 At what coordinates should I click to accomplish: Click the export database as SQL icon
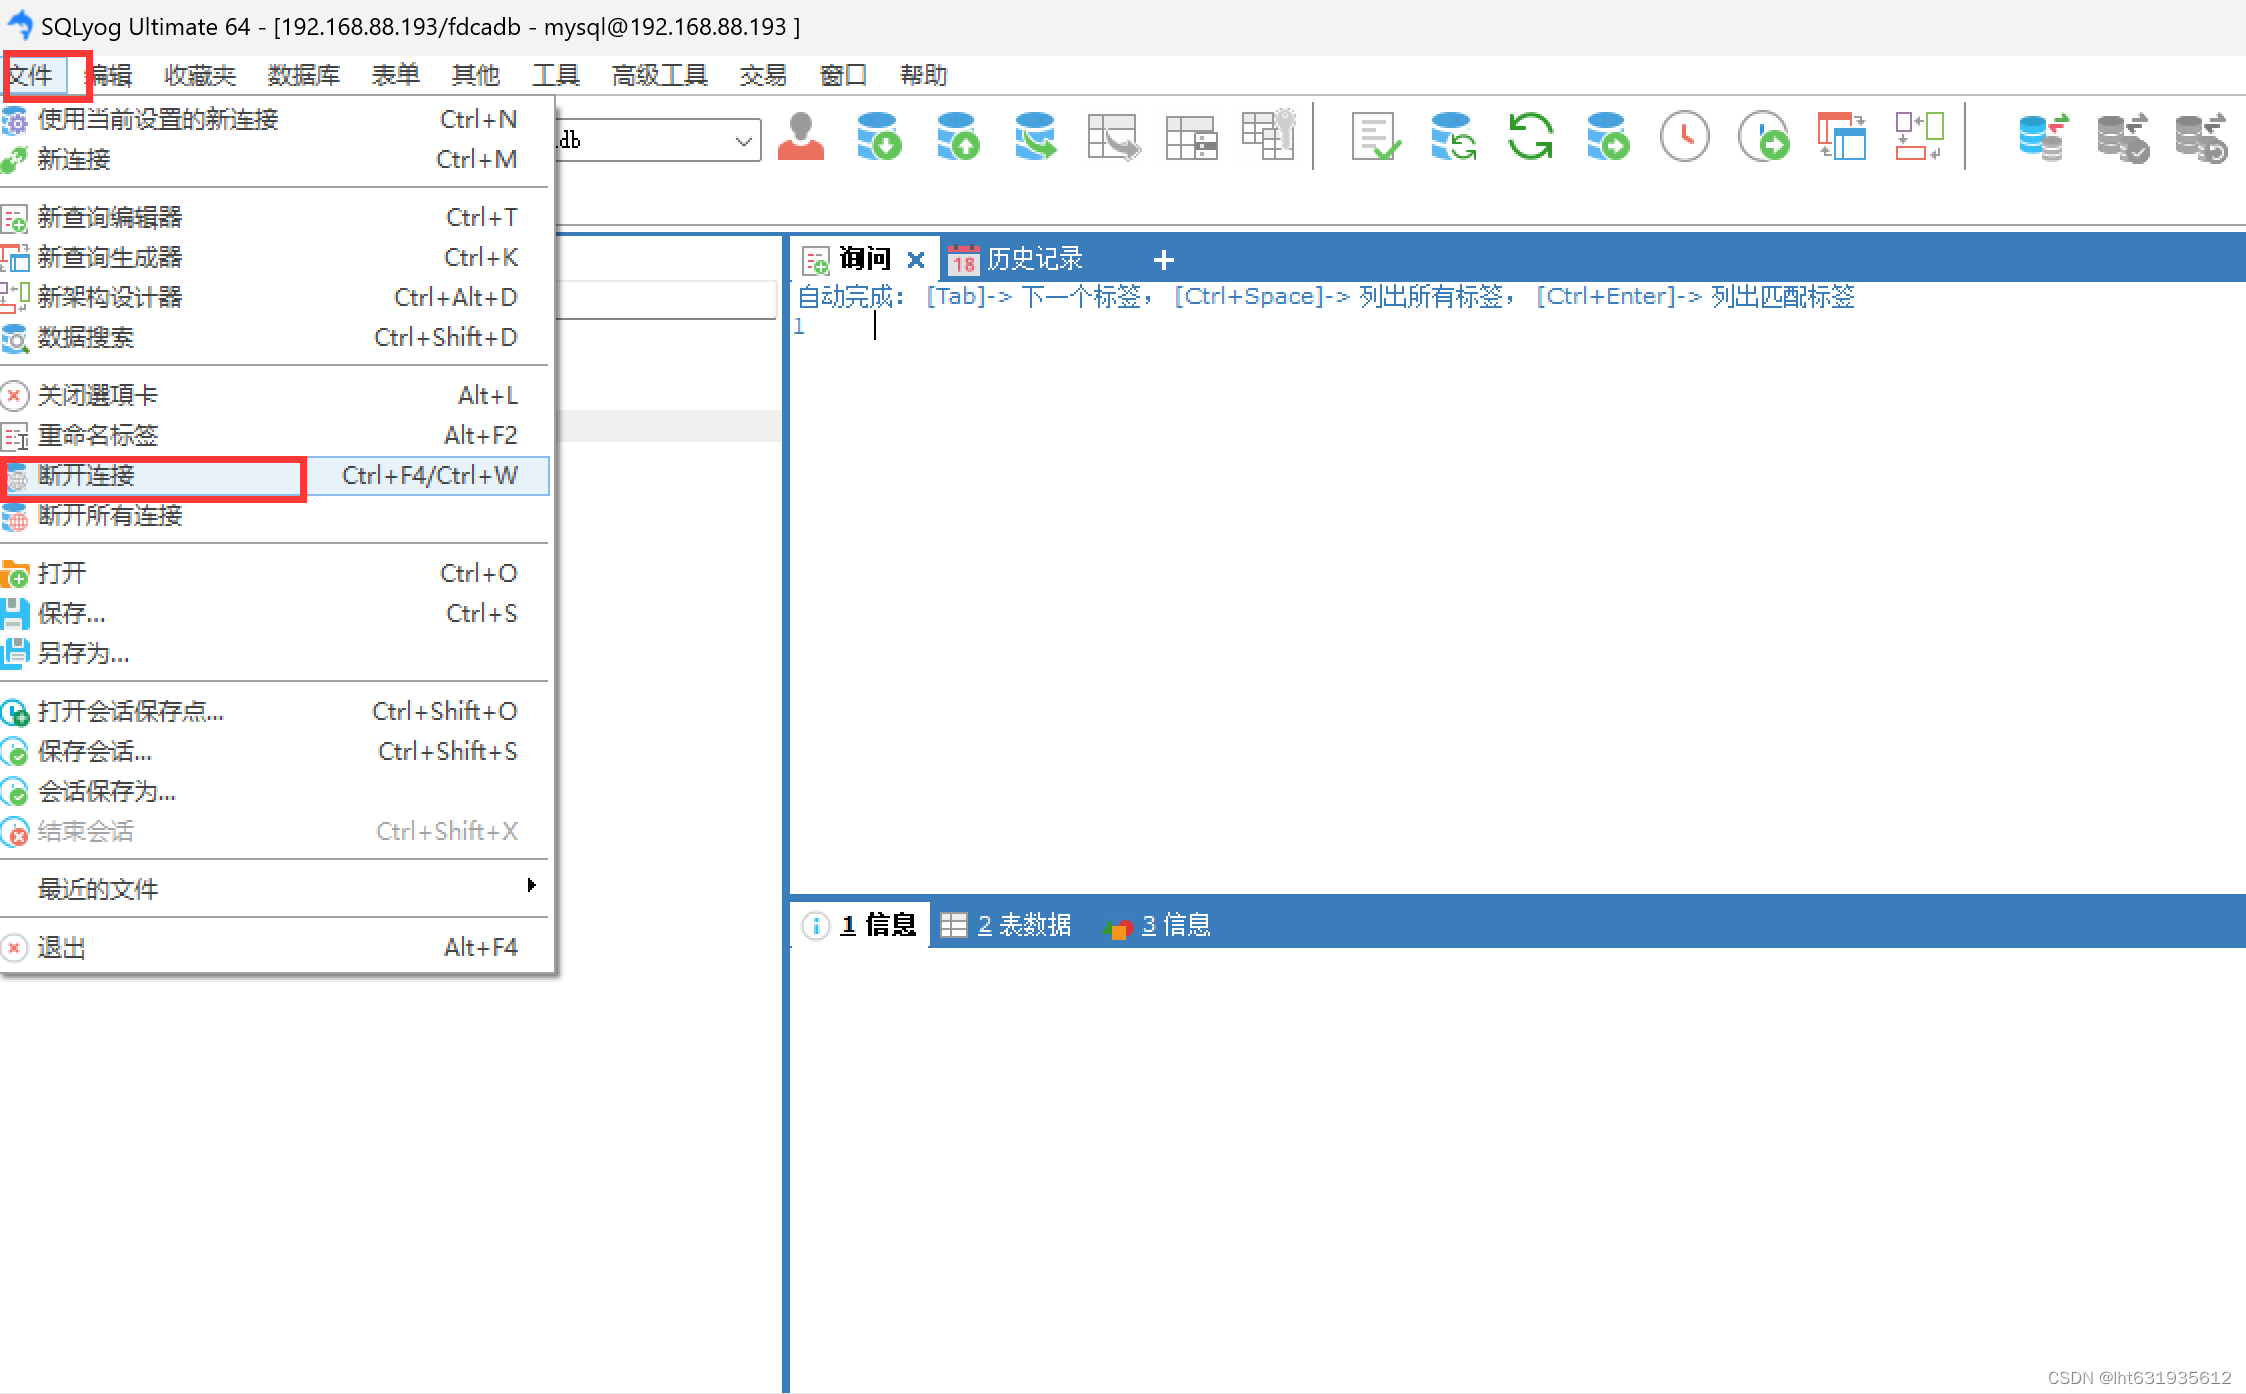coord(957,137)
